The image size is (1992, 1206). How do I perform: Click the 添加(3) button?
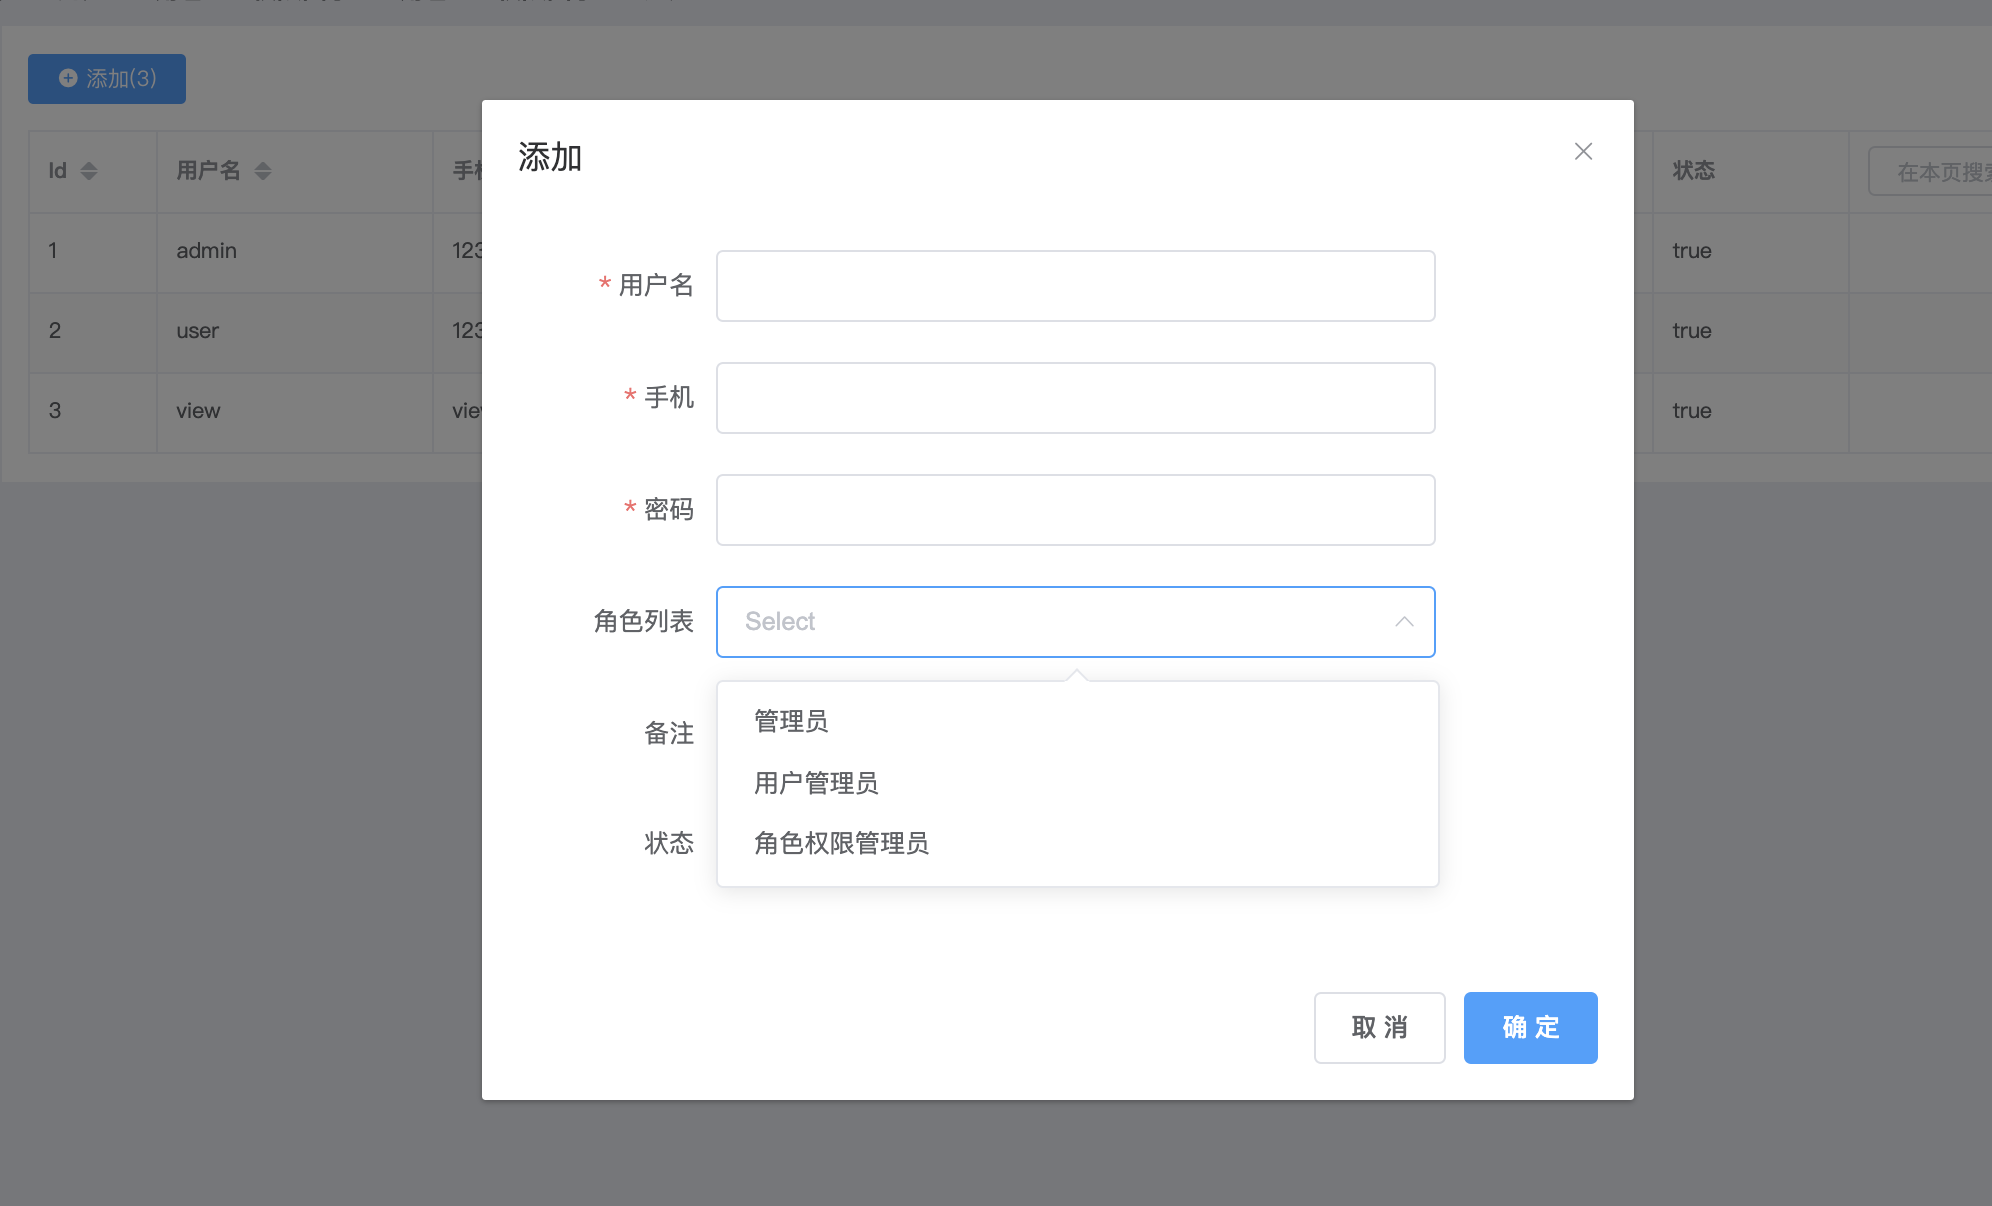point(107,79)
